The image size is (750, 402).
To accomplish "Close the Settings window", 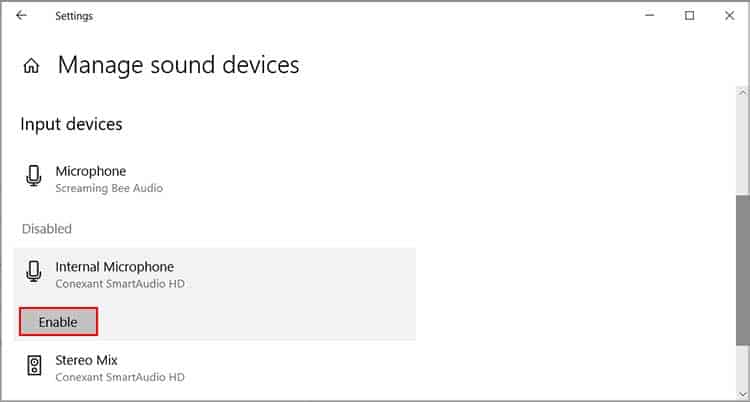I will pyautogui.click(x=729, y=15).
